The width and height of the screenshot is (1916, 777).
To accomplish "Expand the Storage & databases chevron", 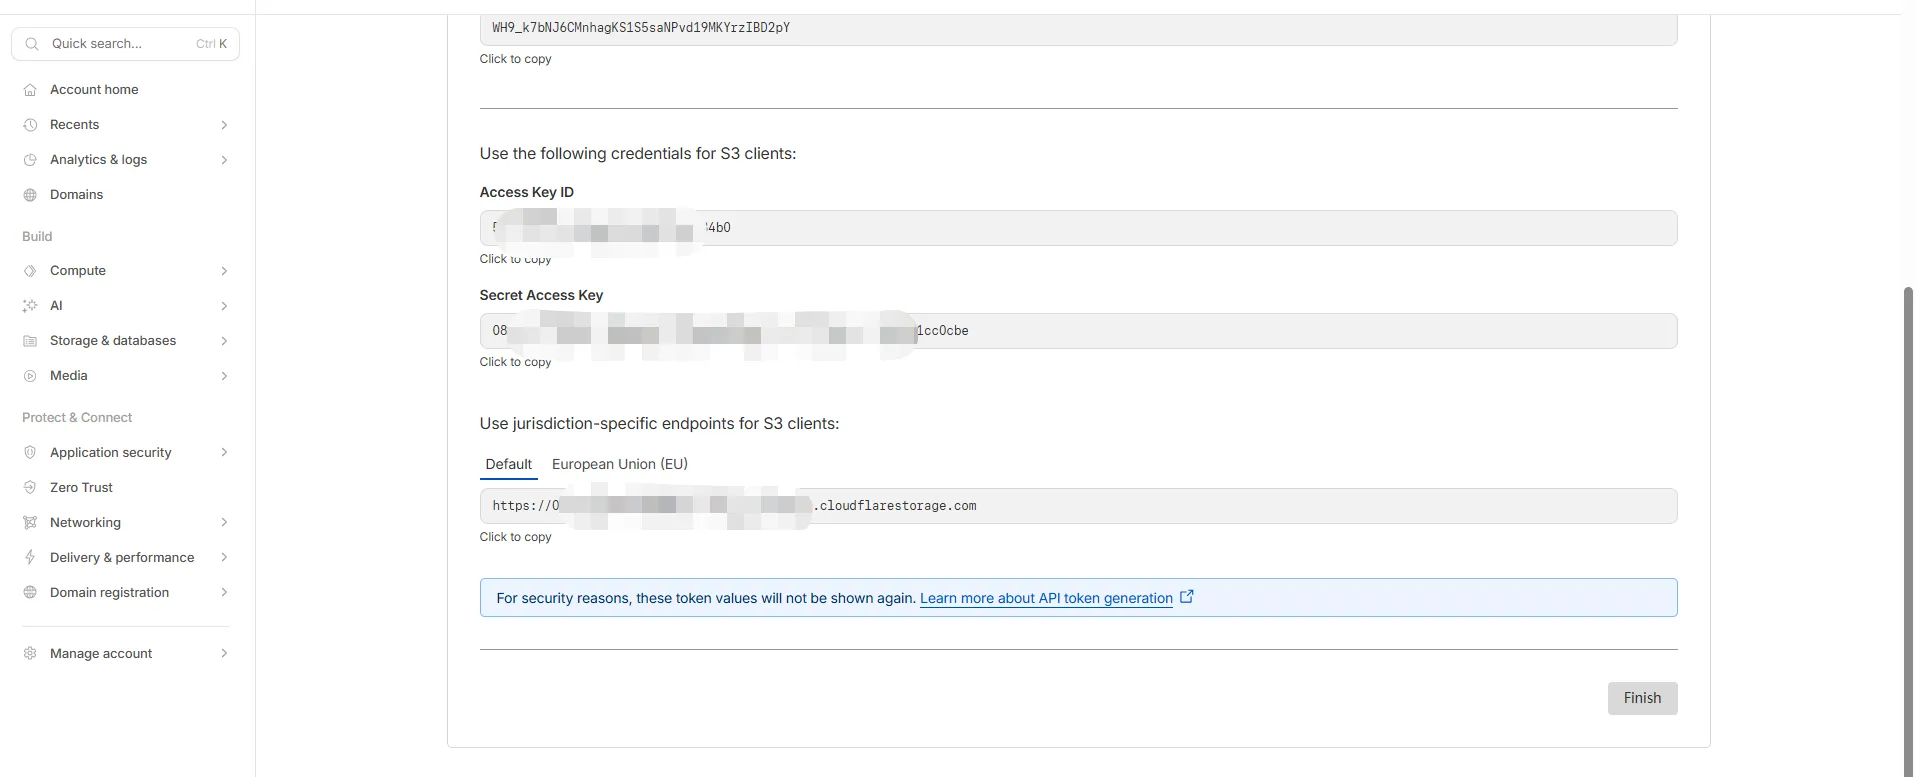I will point(224,341).
